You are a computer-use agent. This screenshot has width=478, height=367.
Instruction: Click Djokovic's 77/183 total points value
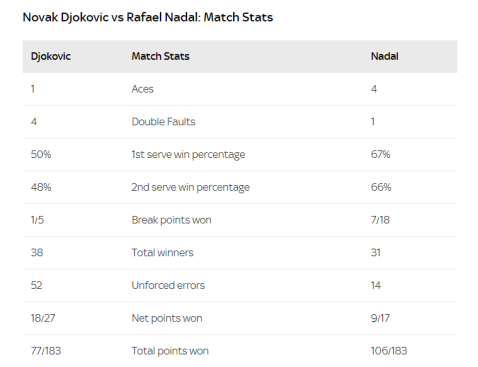point(46,351)
